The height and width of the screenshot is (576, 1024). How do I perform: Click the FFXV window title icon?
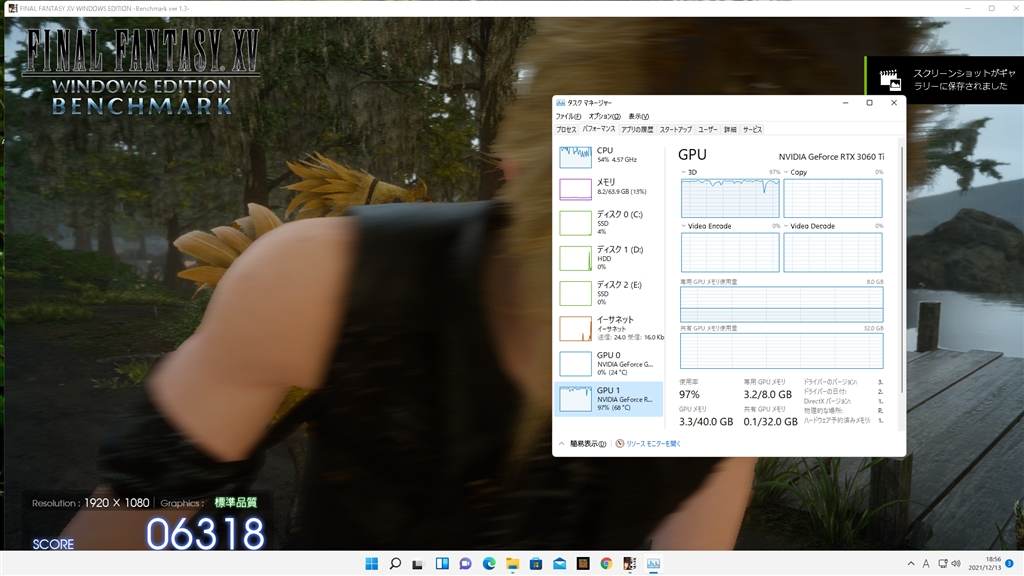click(12, 8)
